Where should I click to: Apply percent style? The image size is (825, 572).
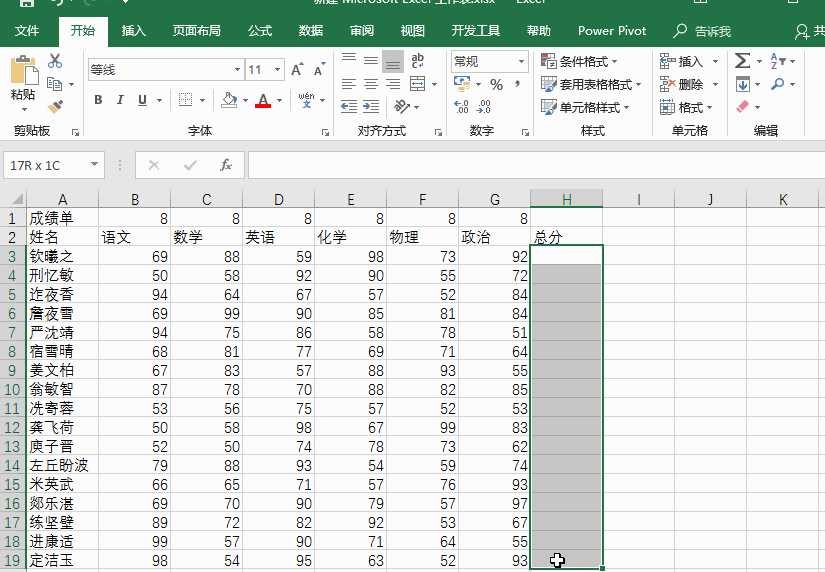(x=496, y=84)
